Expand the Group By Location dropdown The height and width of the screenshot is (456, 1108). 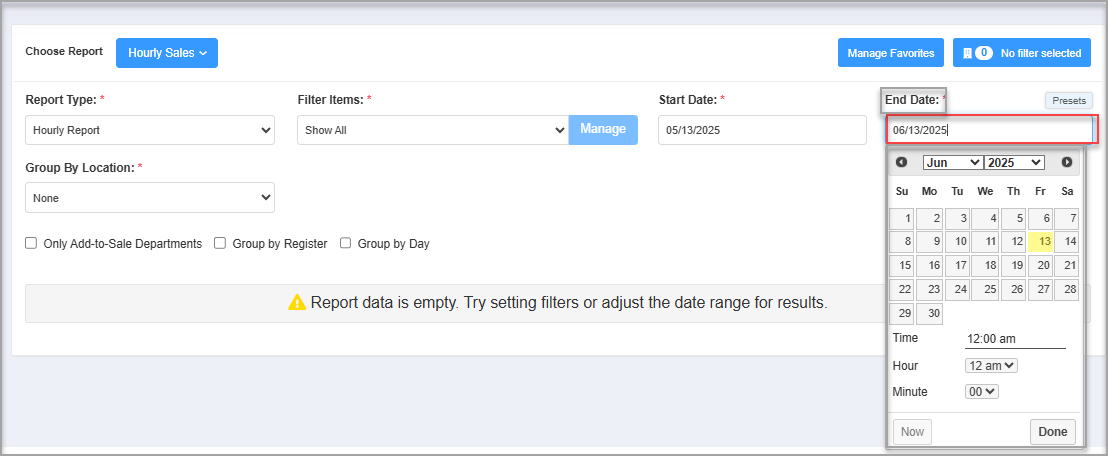(150, 198)
